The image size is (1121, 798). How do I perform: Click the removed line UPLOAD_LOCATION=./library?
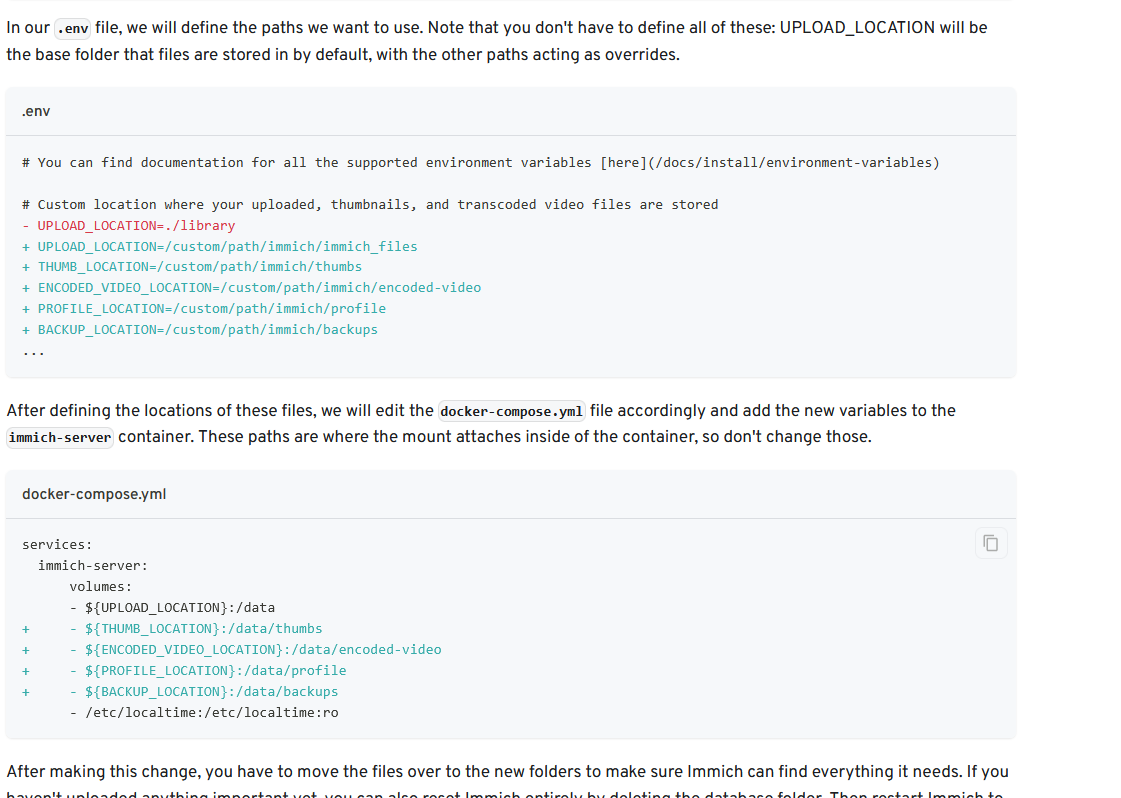point(129,225)
